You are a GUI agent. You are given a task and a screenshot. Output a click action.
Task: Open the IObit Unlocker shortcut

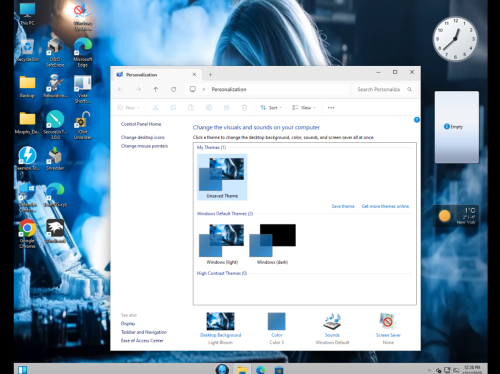coord(83,125)
